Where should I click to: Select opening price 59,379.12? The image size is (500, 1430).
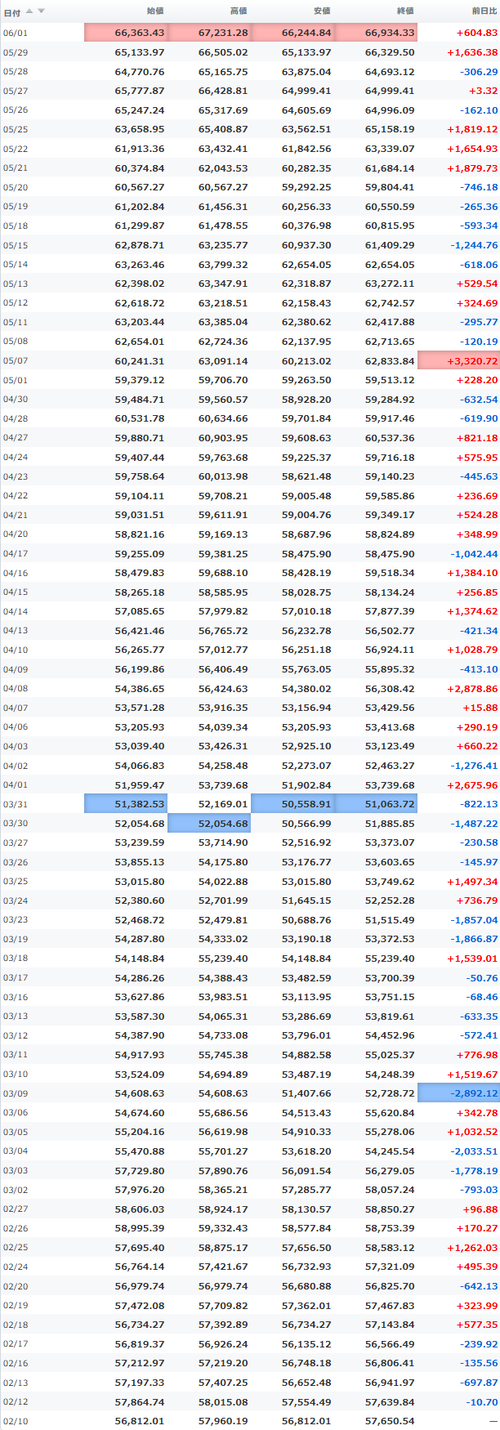click(140, 381)
